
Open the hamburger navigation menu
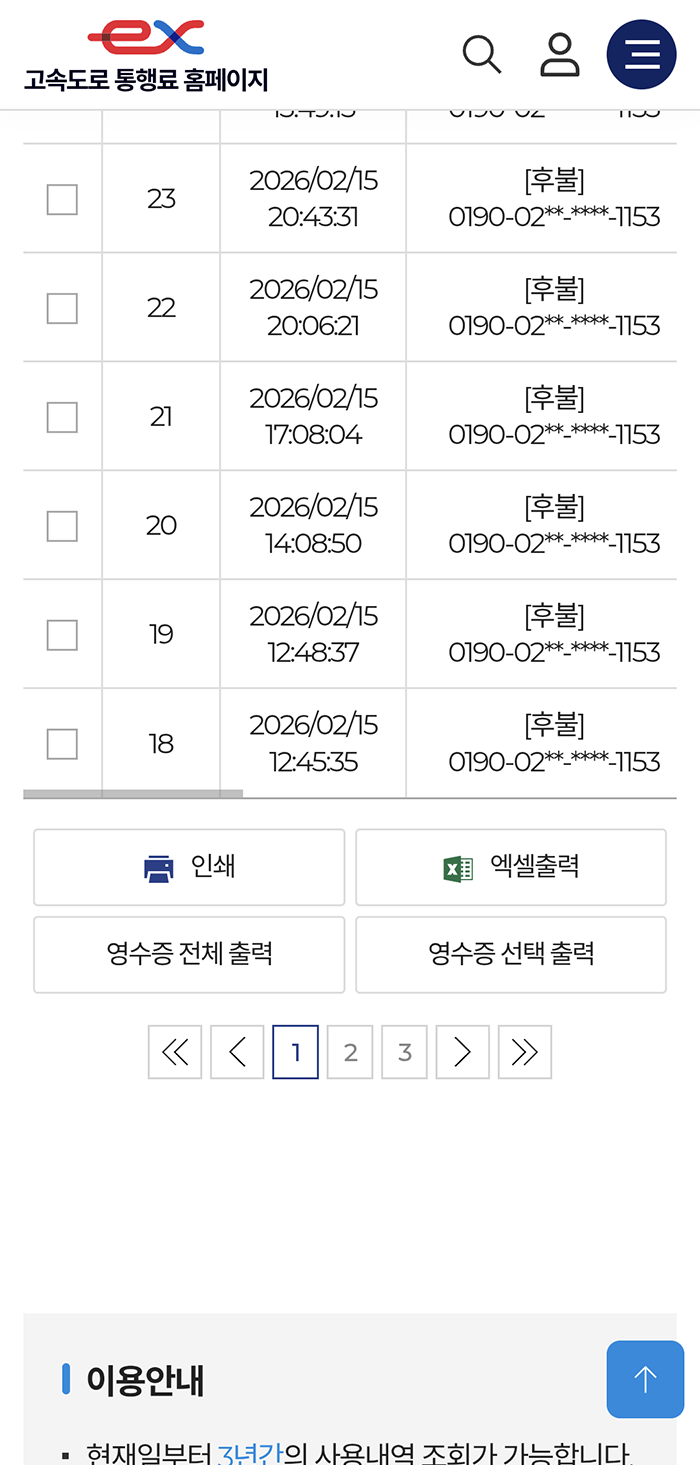(641, 53)
